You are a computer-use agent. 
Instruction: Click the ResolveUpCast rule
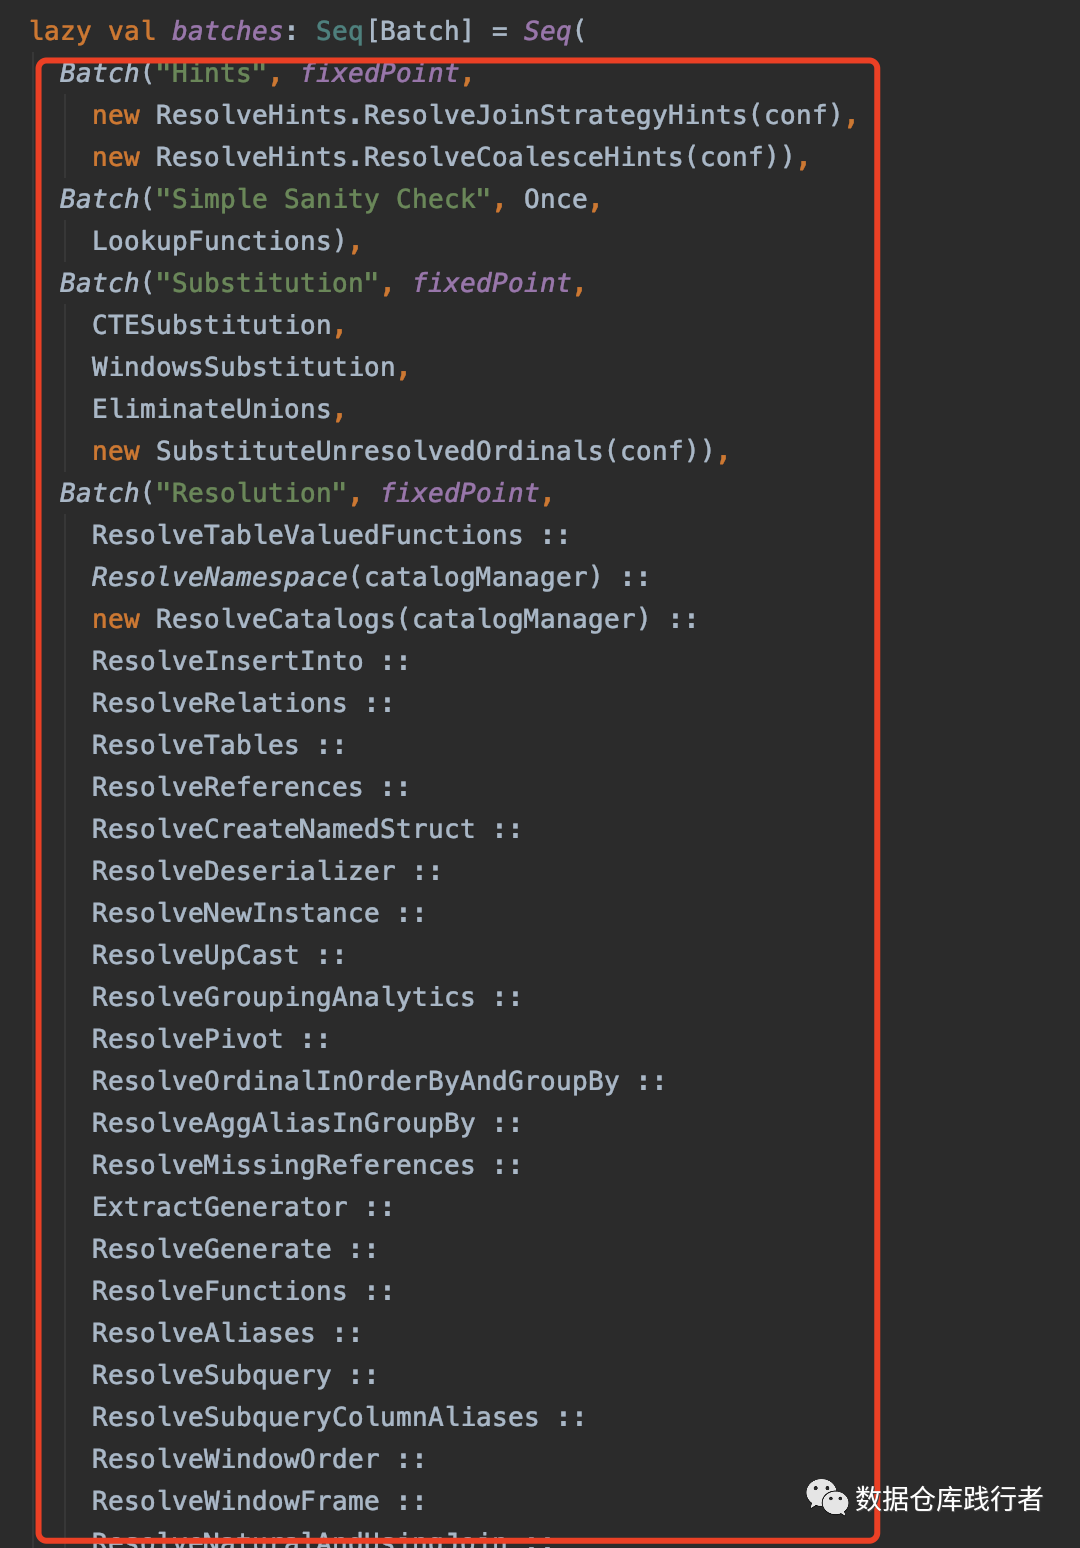pos(195,955)
